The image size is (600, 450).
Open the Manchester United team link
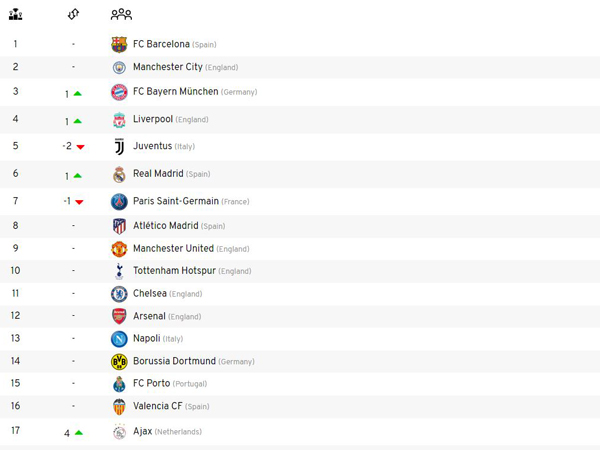[x=173, y=248]
